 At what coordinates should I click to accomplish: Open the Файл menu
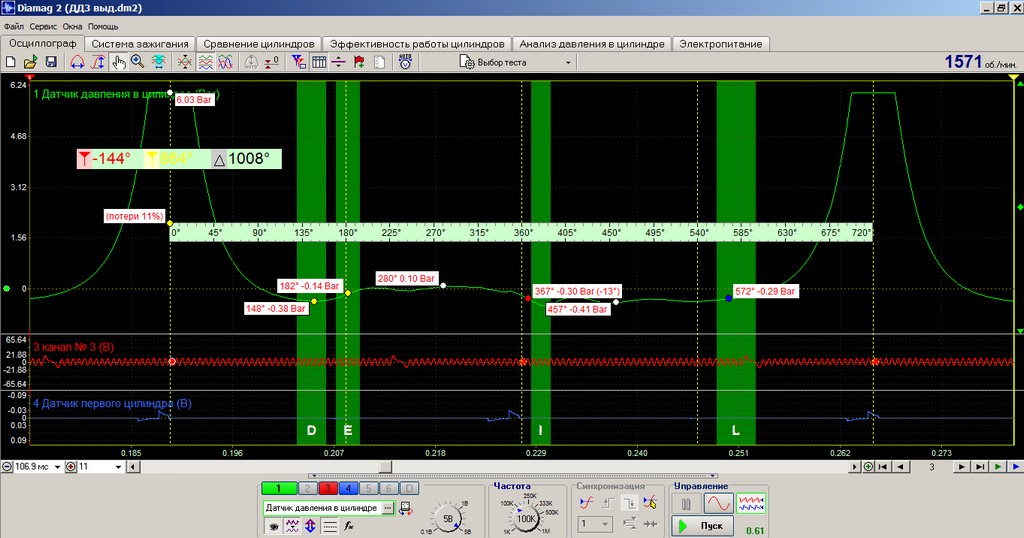(x=14, y=27)
